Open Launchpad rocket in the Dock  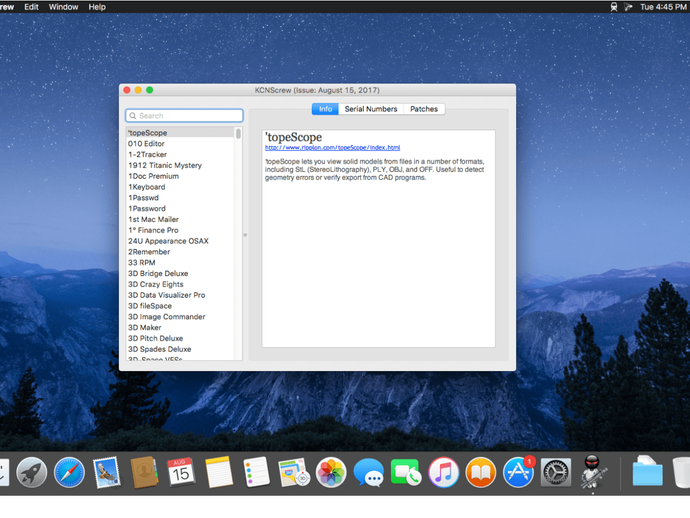[32, 473]
